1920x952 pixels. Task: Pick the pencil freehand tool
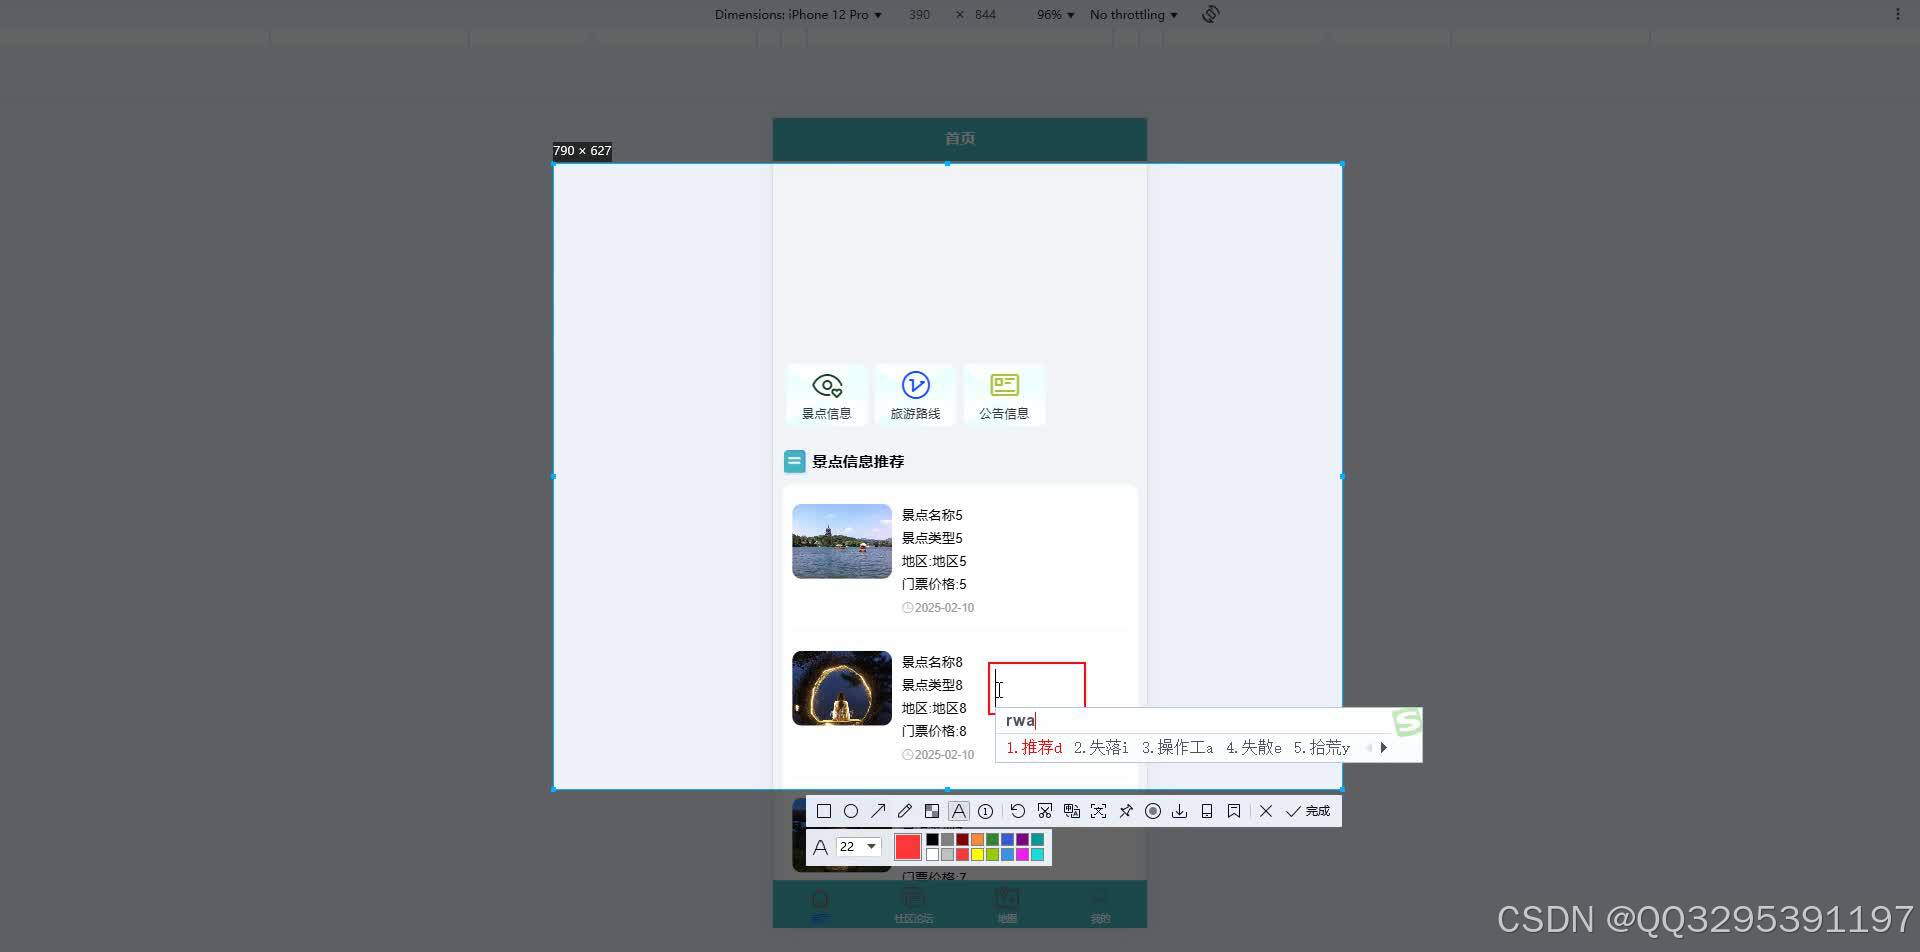point(905,811)
